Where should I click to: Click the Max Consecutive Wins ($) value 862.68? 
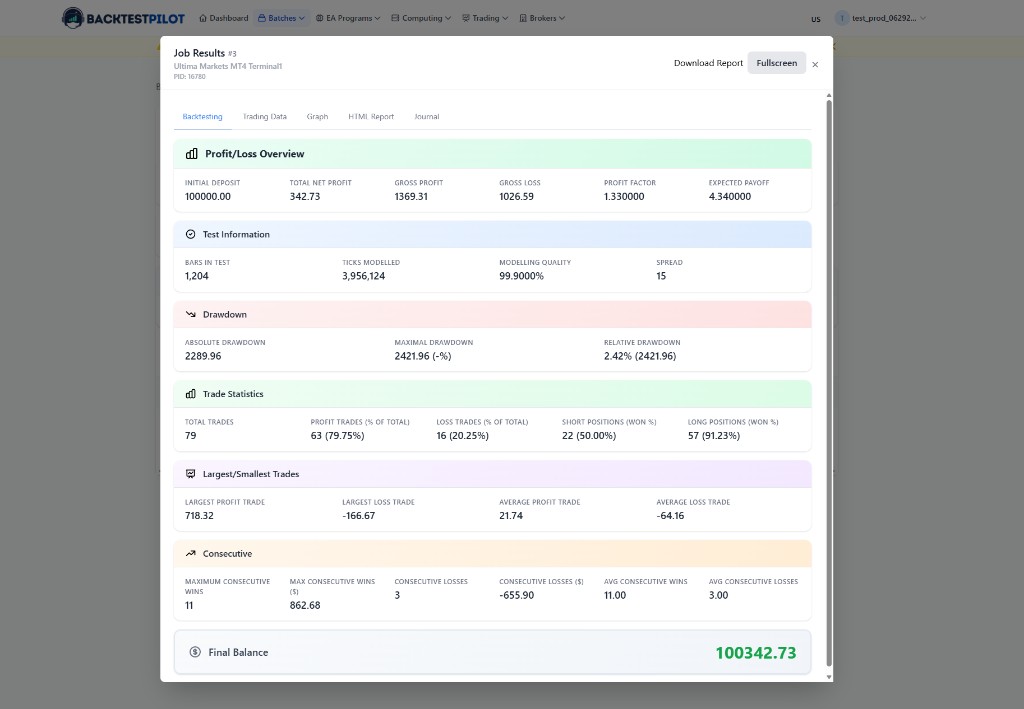pyautogui.click(x=305, y=605)
